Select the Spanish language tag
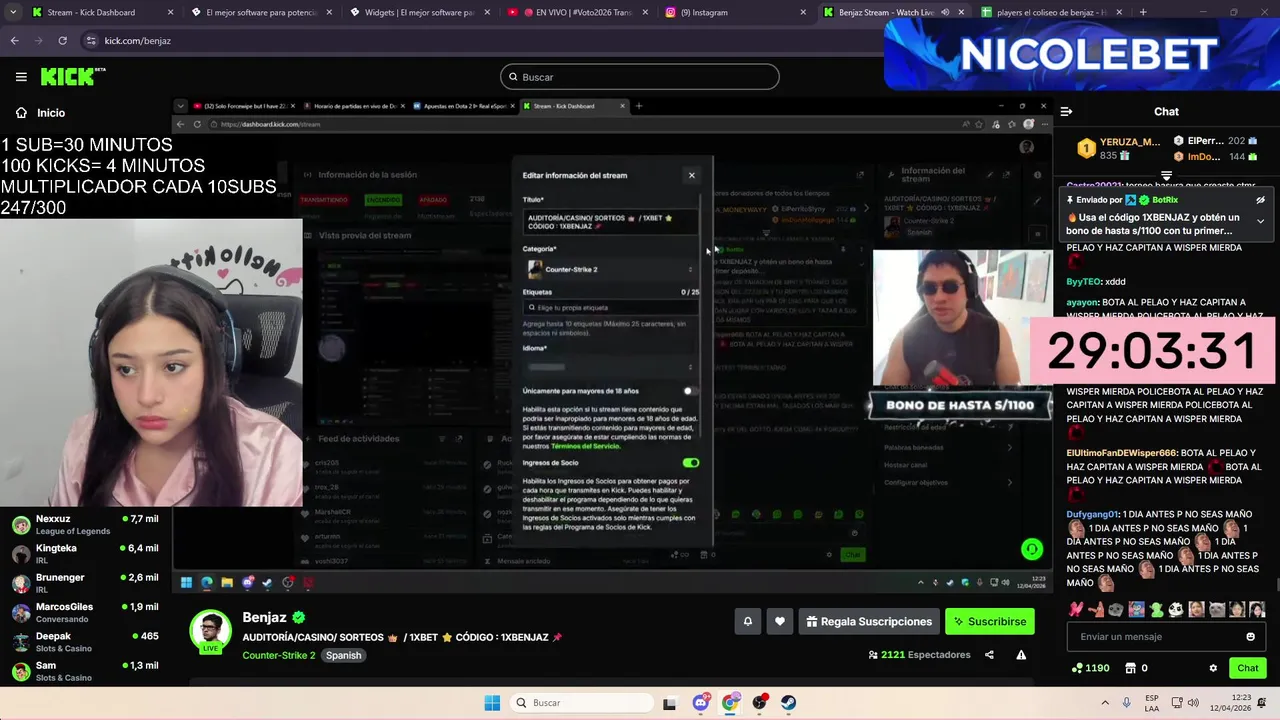Viewport: 1280px width, 720px height. pos(343,655)
